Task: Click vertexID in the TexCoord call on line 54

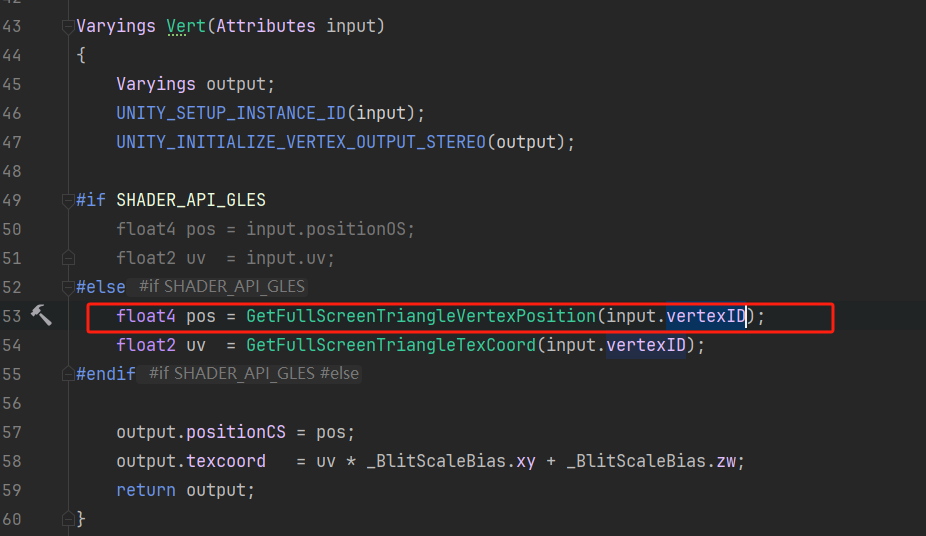Action: [x=645, y=345]
